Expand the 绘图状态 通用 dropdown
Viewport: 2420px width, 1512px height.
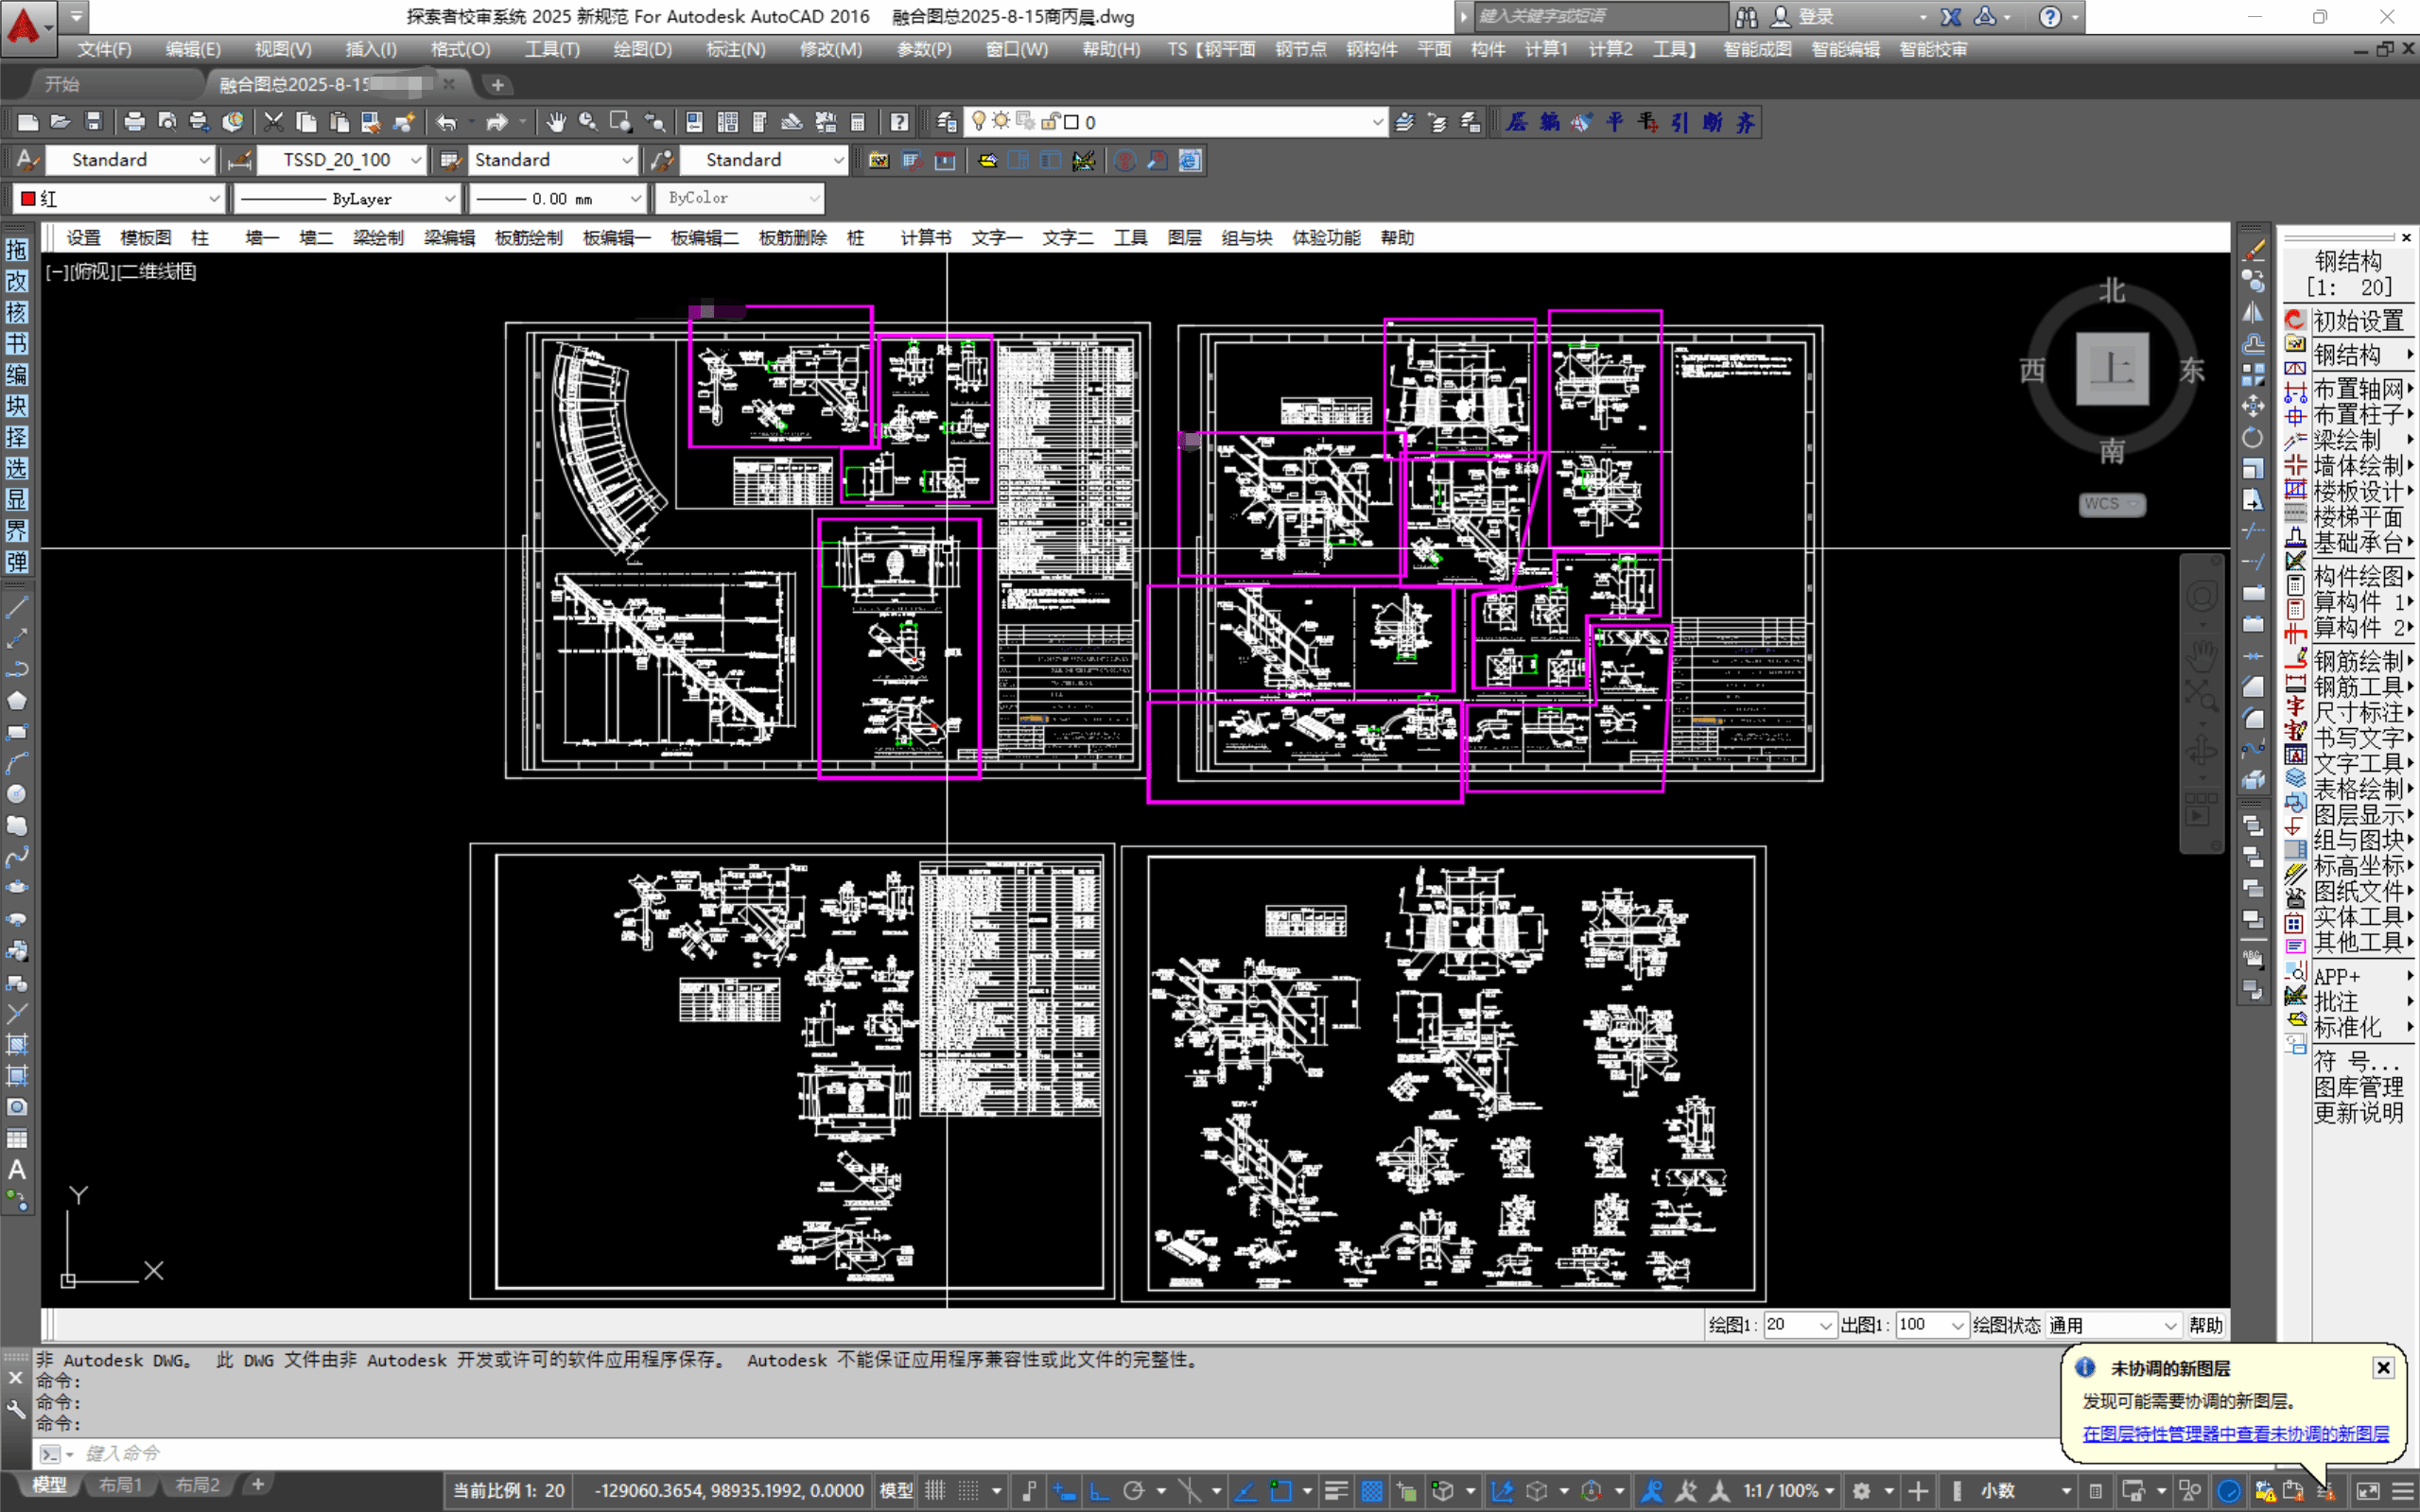2112,1325
